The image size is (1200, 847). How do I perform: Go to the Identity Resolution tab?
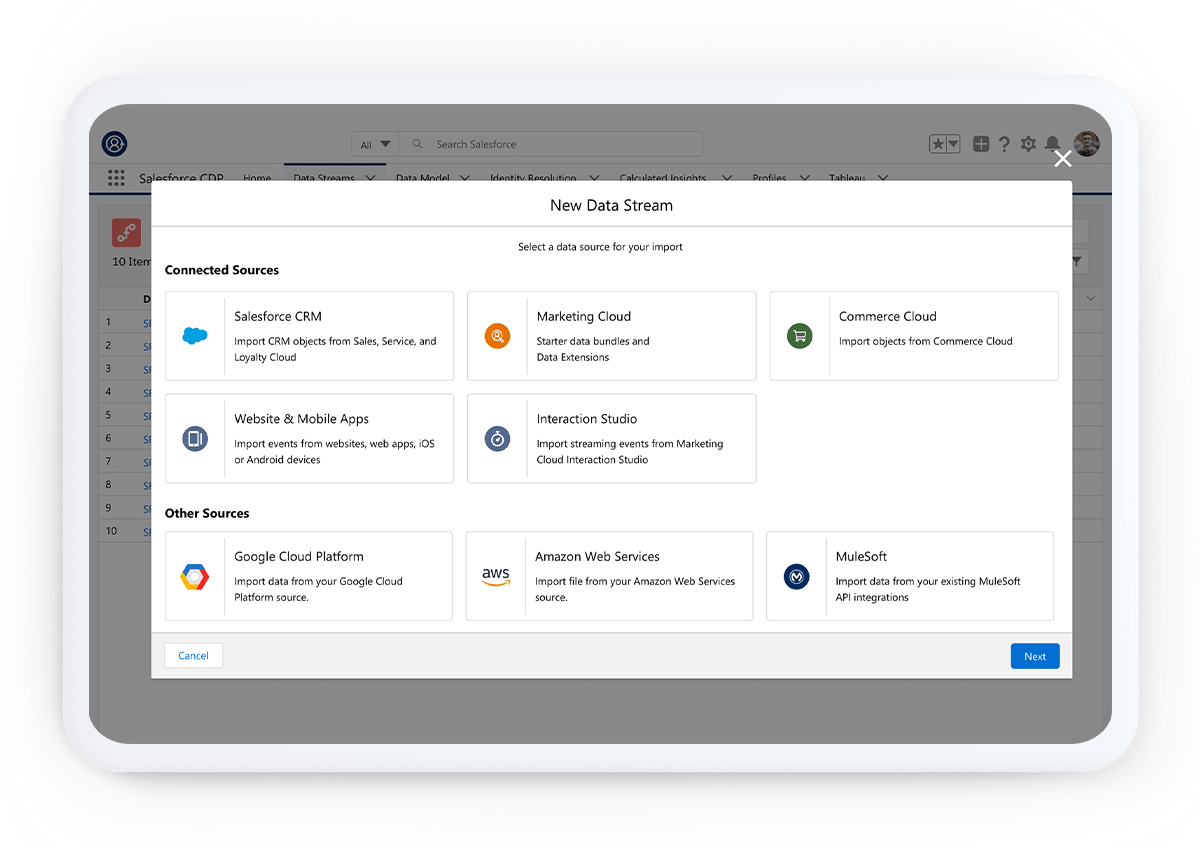click(533, 178)
